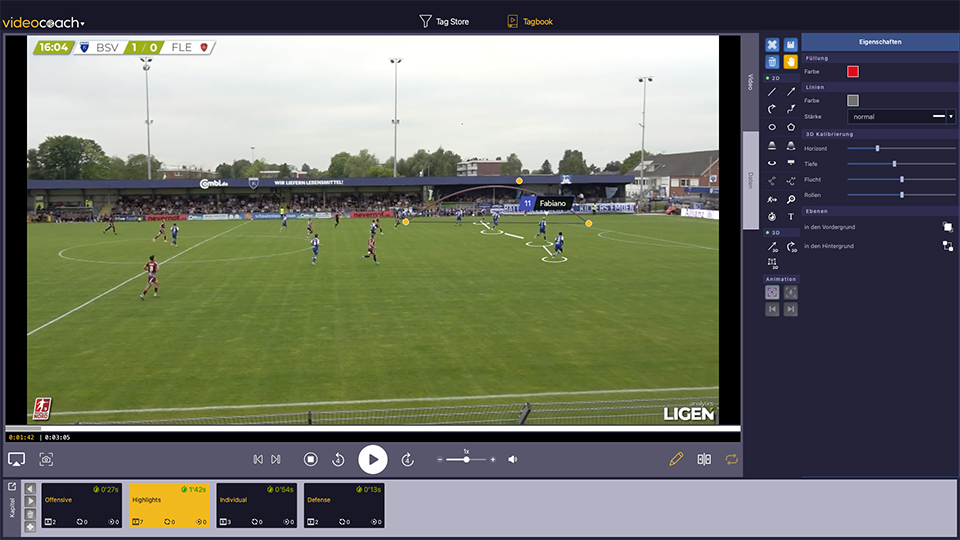Open the Individual chapter card

[257, 505]
